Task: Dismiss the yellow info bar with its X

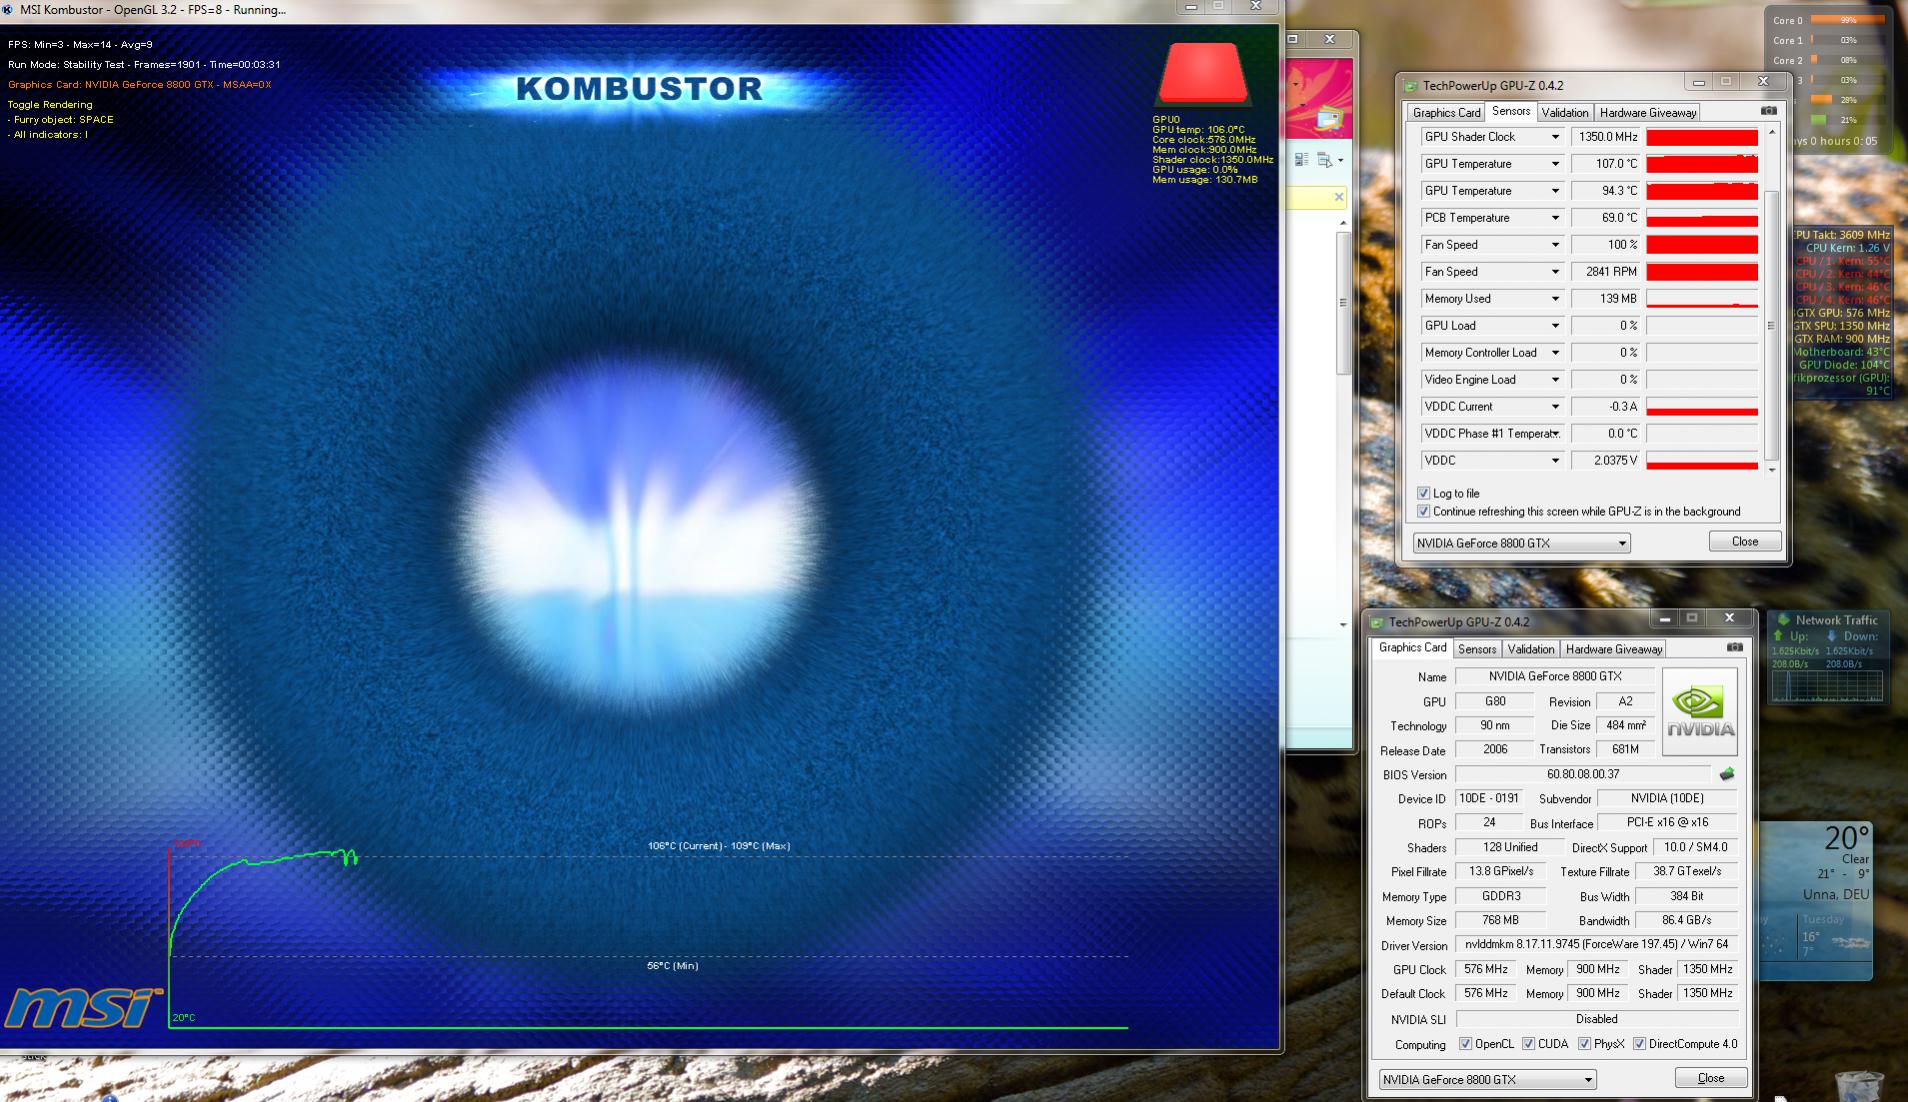Action: pyautogui.click(x=1339, y=197)
